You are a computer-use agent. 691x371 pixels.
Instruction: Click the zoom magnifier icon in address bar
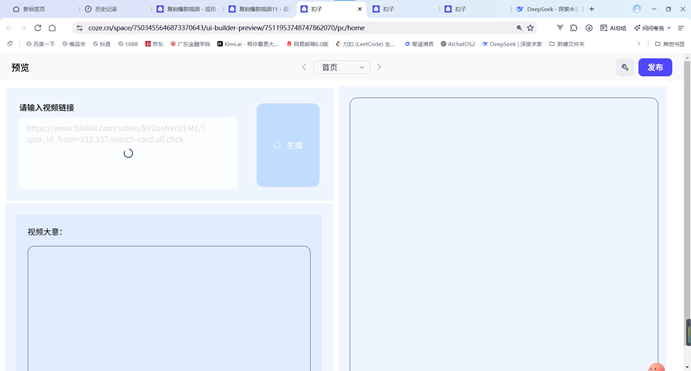pyautogui.click(x=519, y=28)
